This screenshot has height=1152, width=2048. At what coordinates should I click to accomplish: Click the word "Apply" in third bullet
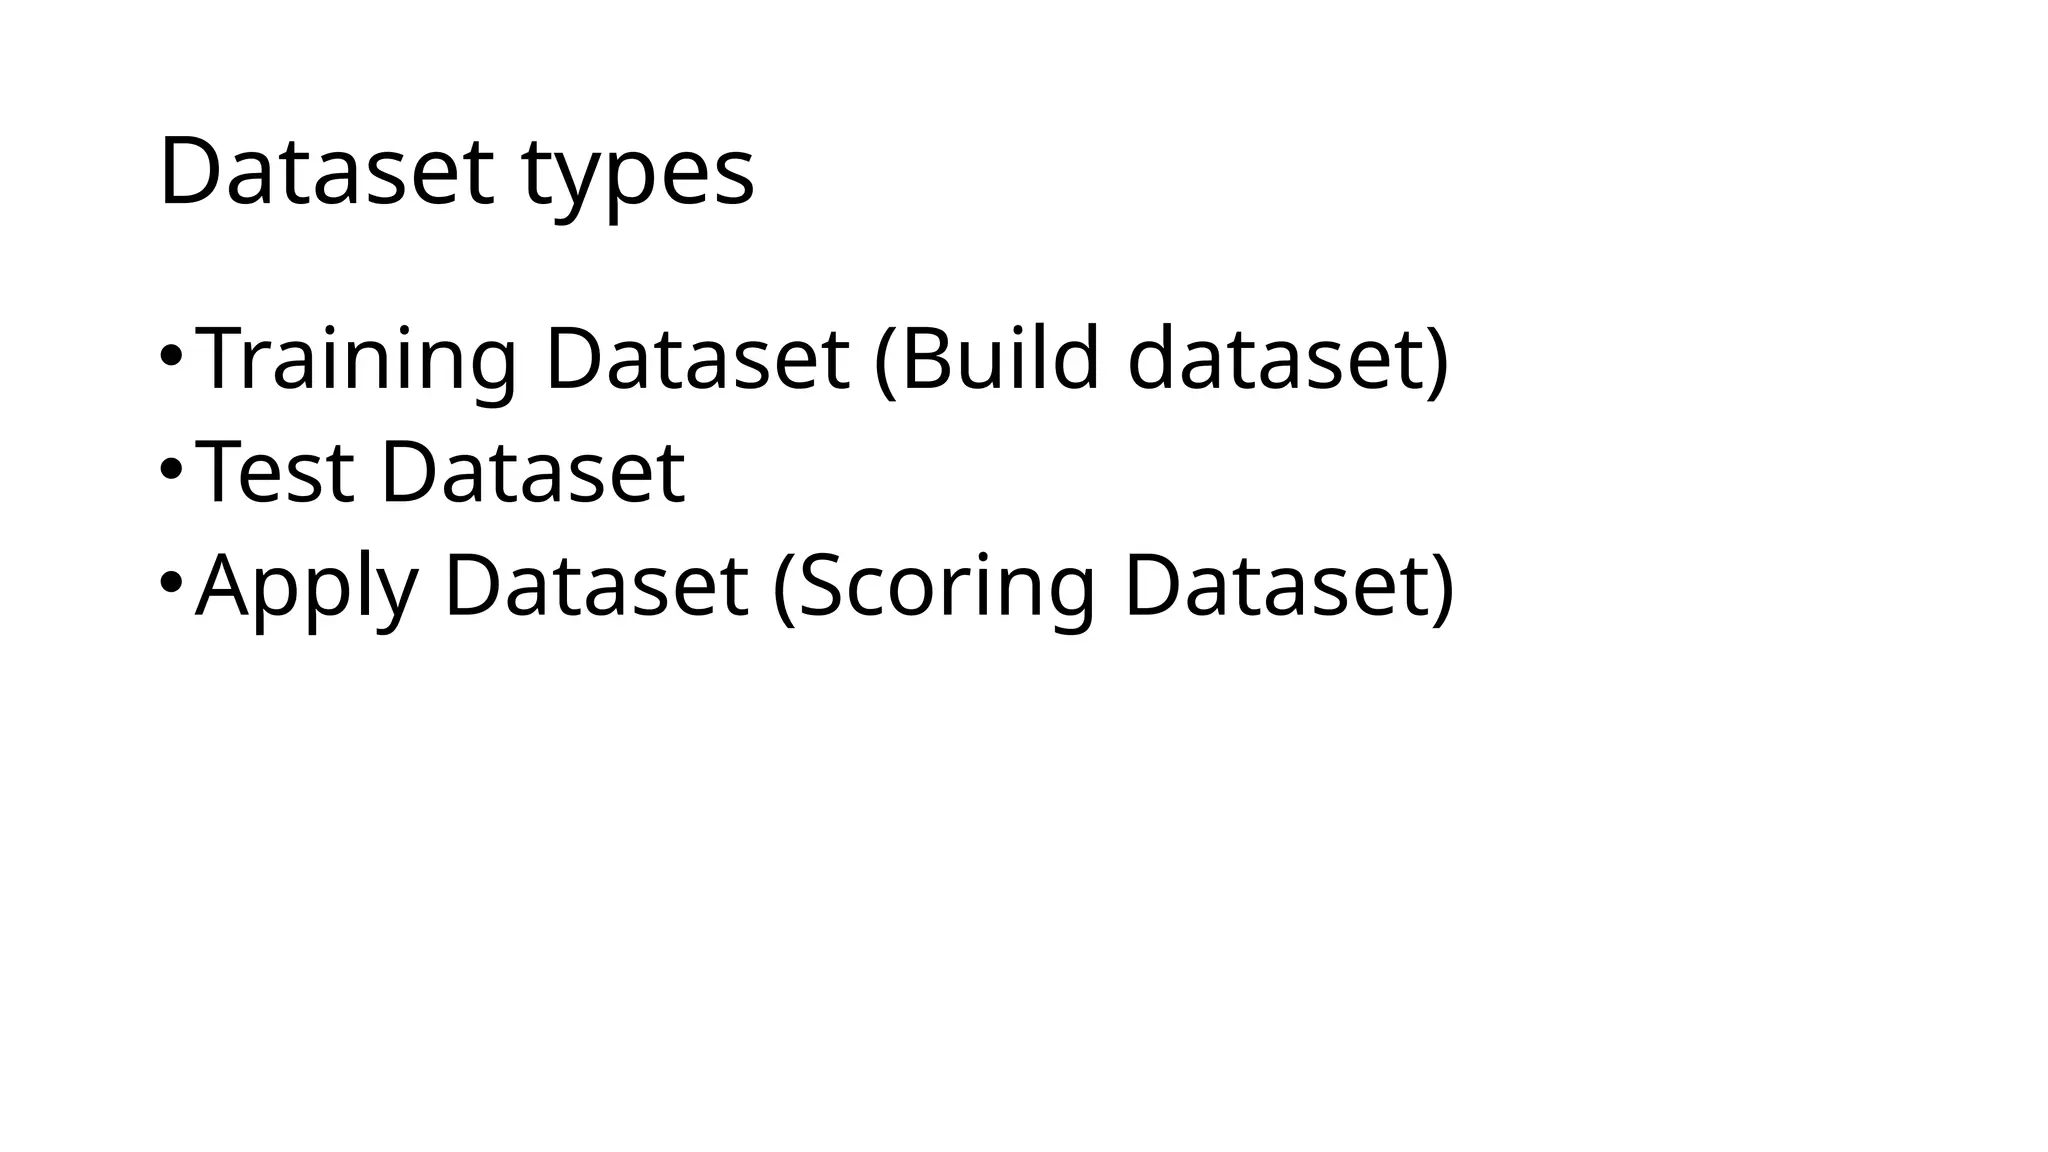(307, 588)
